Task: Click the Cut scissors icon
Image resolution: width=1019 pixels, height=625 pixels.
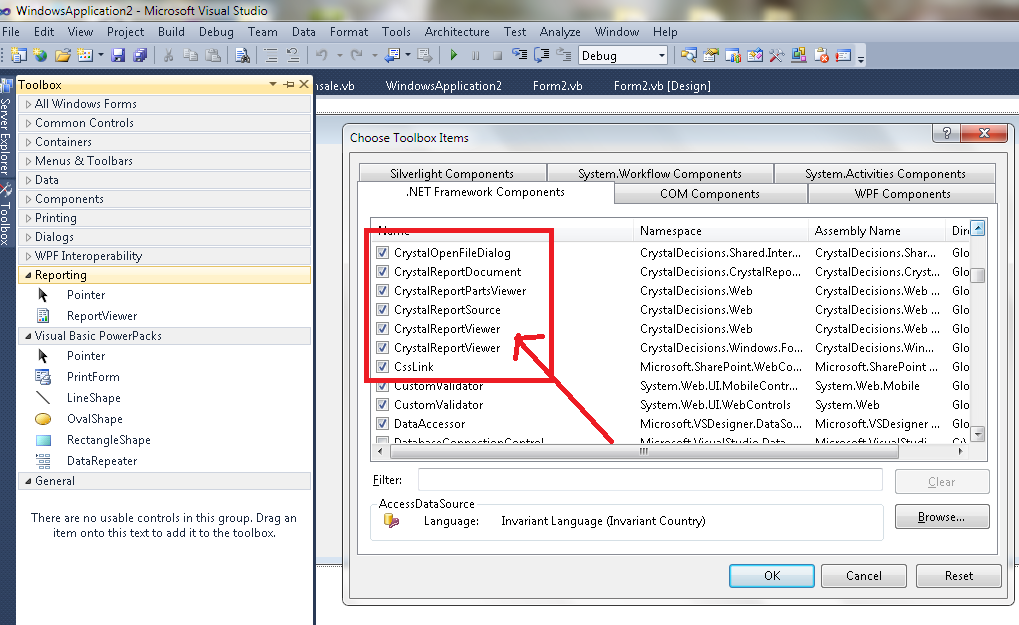Action: [x=168, y=56]
